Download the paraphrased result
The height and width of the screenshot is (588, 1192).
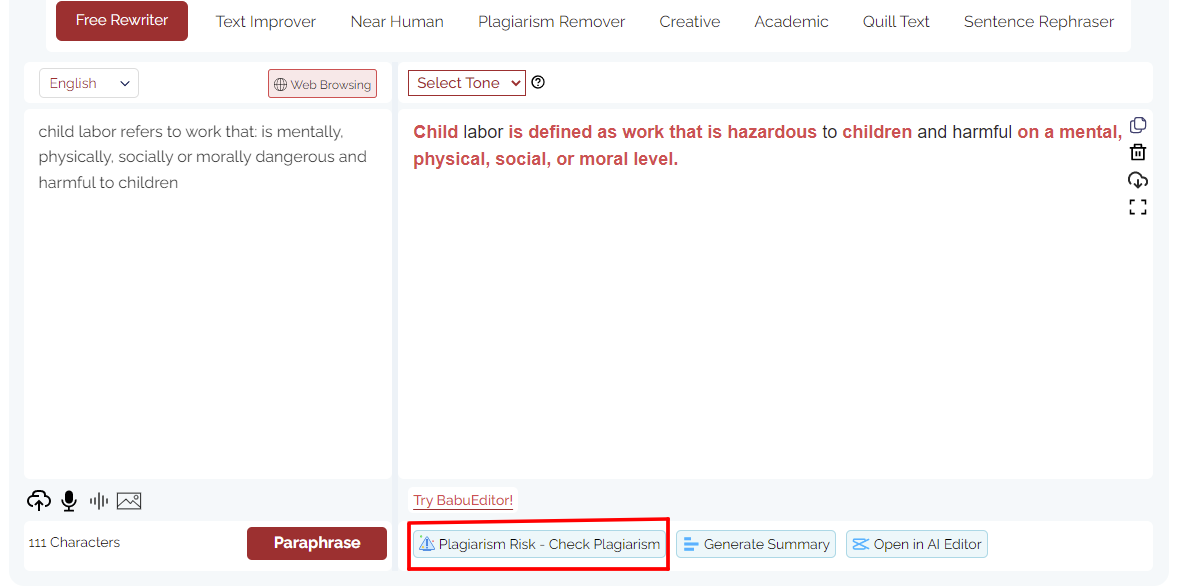pos(1138,180)
